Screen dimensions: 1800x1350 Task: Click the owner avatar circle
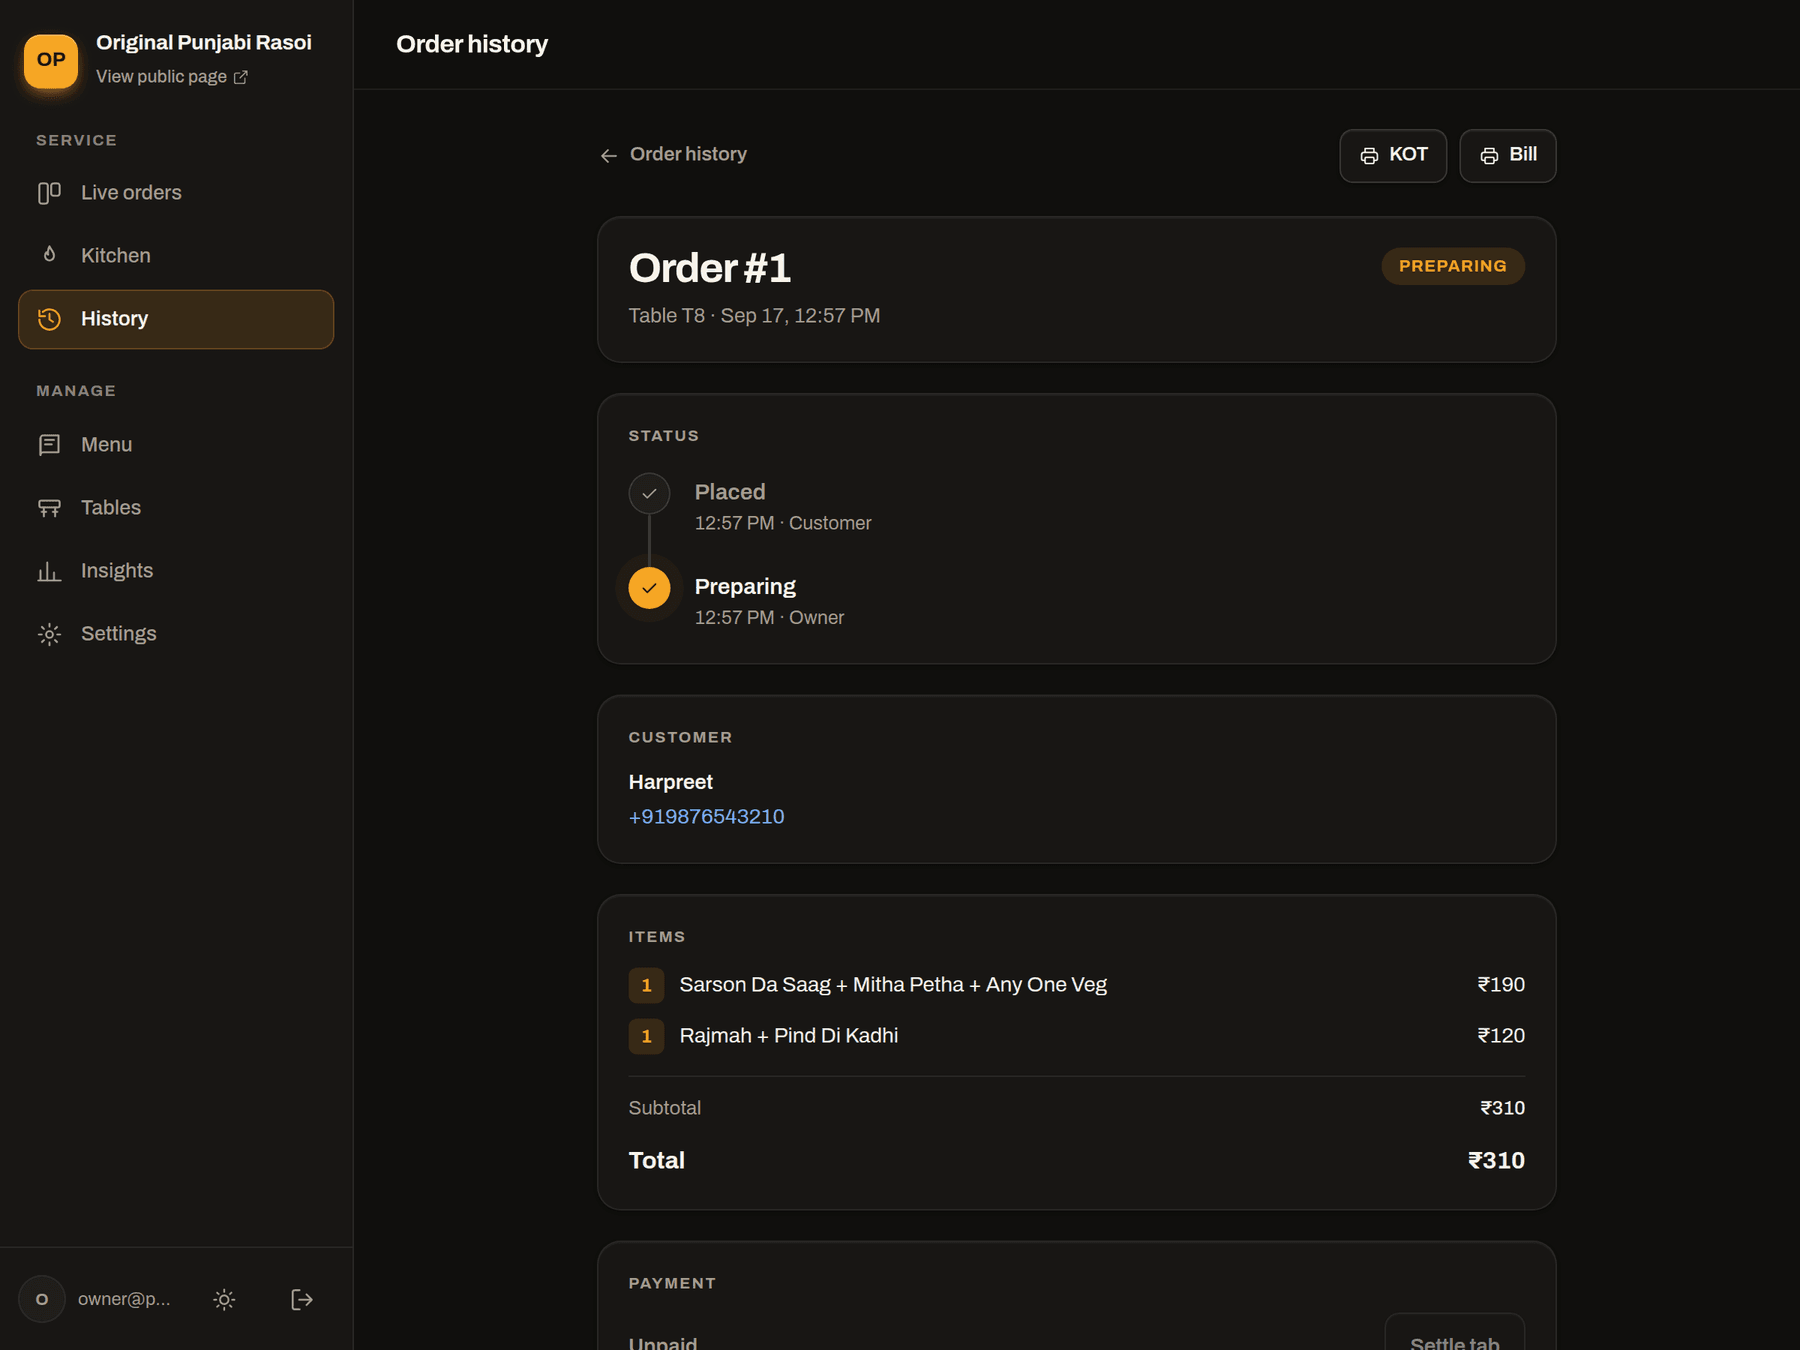(x=42, y=1299)
